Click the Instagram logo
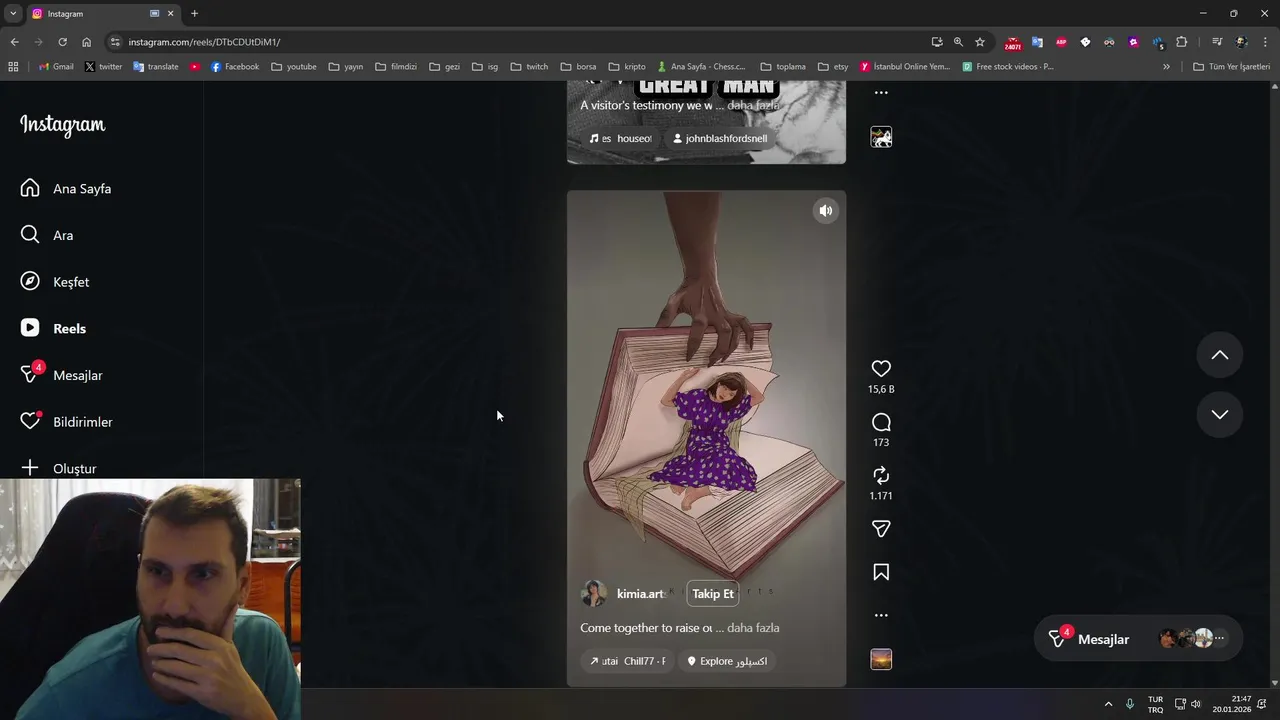The height and width of the screenshot is (720, 1280). point(62,125)
